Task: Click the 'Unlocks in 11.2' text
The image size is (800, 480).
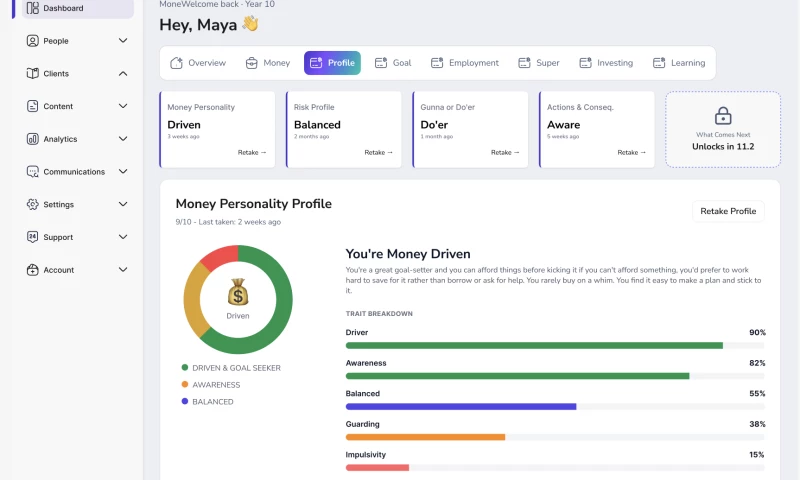Action: click(723, 146)
